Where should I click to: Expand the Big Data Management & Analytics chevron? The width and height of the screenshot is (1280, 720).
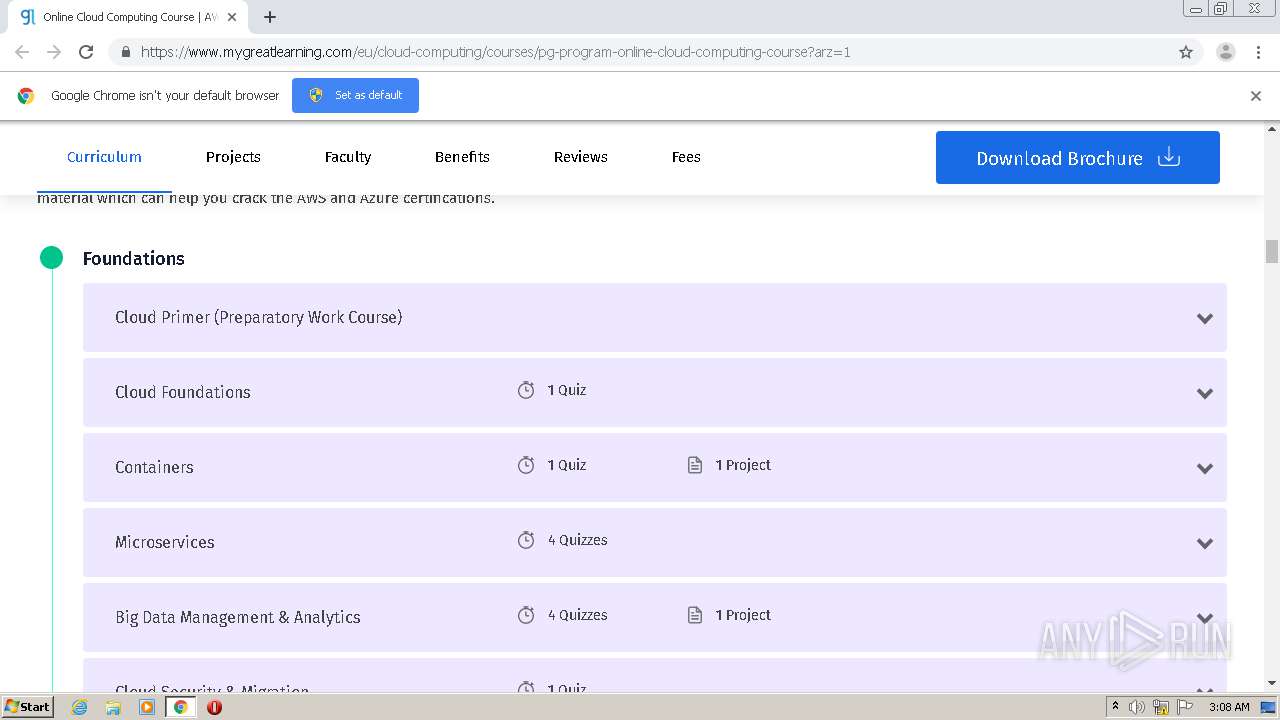pos(1205,618)
